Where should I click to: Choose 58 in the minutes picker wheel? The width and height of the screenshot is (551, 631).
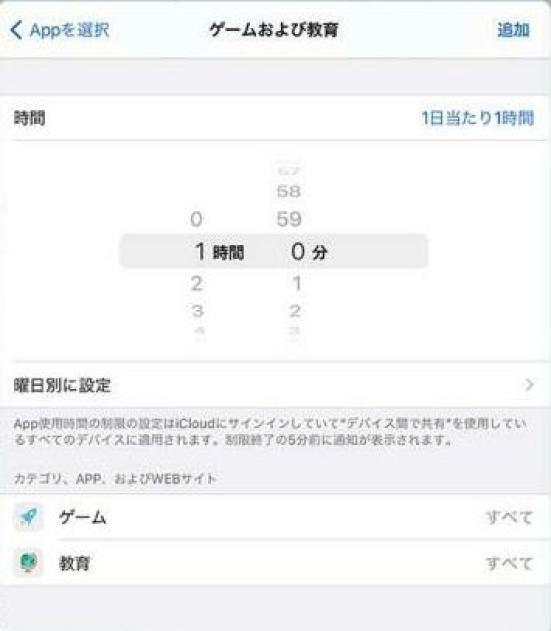(289, 191)
